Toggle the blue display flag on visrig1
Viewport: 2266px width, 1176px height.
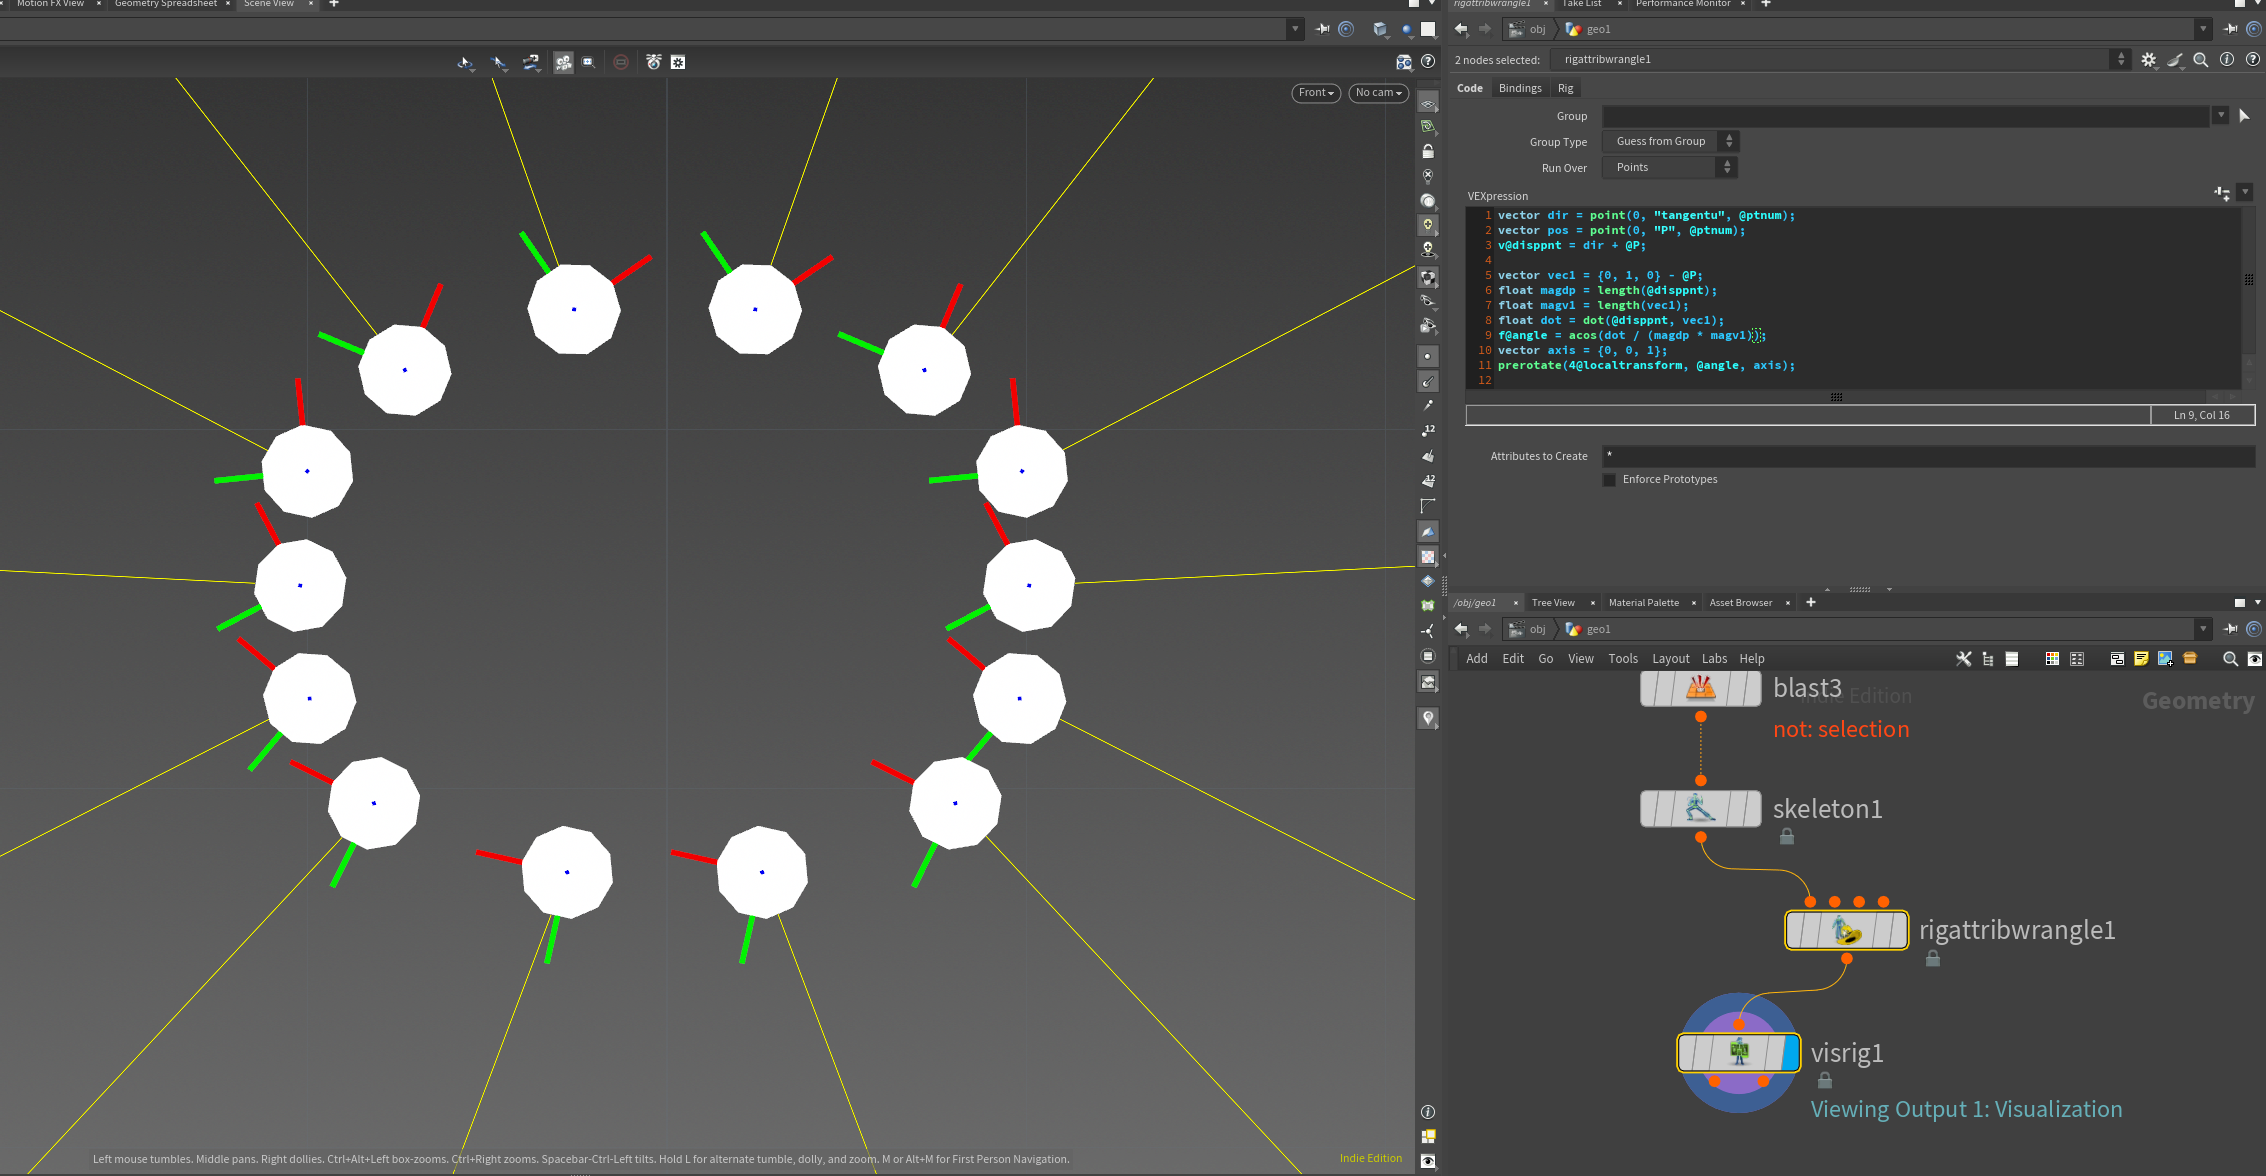[x=1790, y=1053]
